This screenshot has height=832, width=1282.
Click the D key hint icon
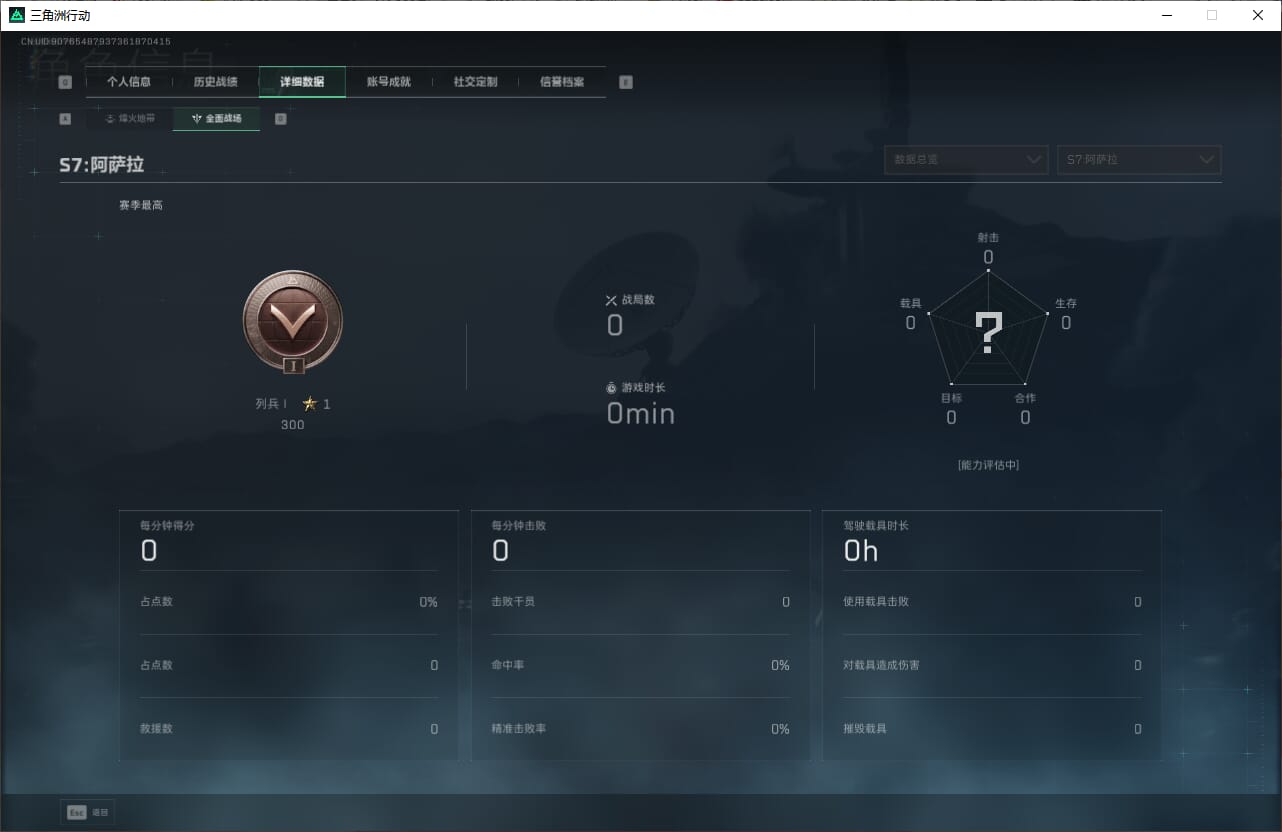coord(280,119)
